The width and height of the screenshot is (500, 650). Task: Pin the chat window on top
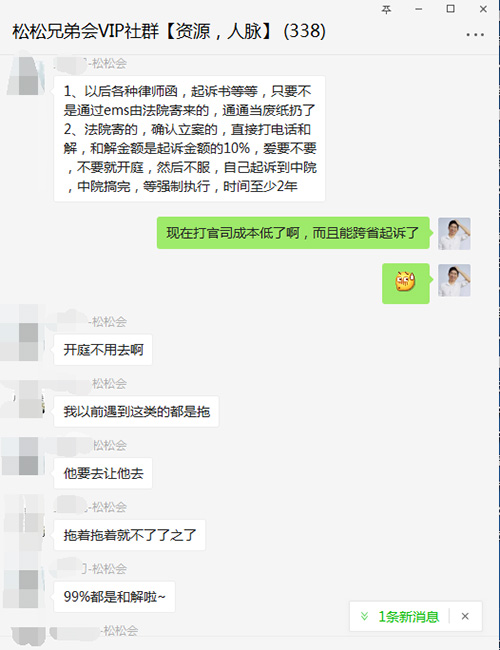click(386, 9)
